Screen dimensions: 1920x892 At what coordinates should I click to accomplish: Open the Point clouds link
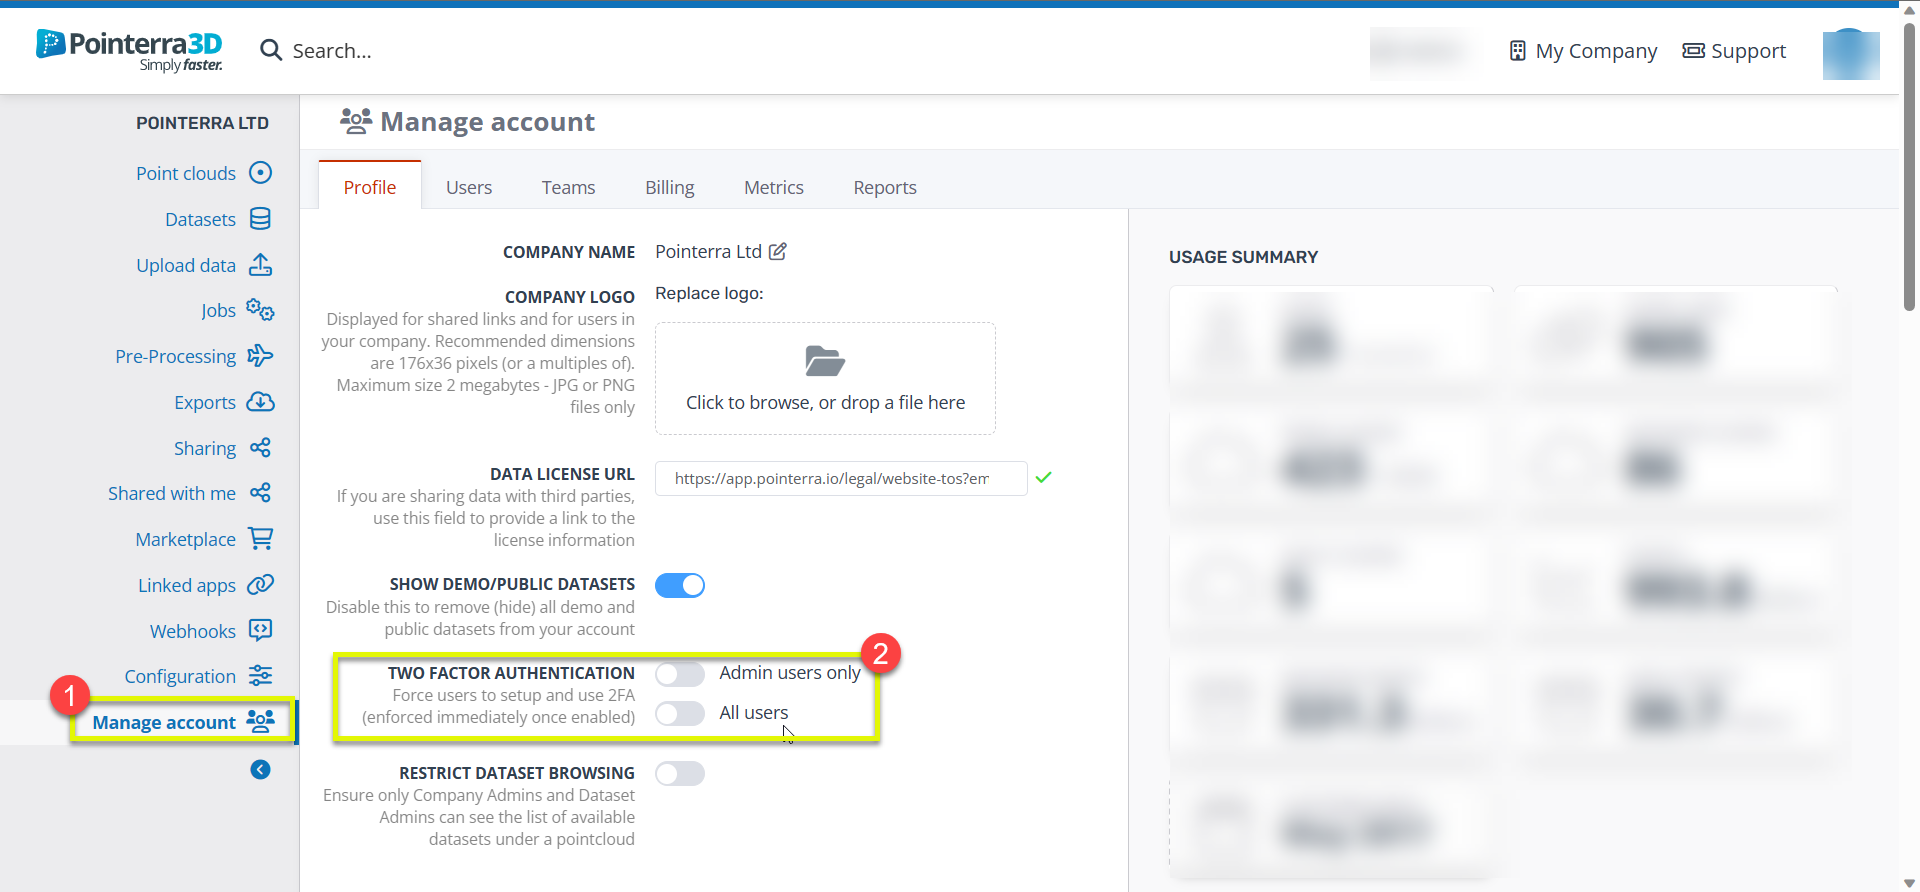click(x=186, y=173)
